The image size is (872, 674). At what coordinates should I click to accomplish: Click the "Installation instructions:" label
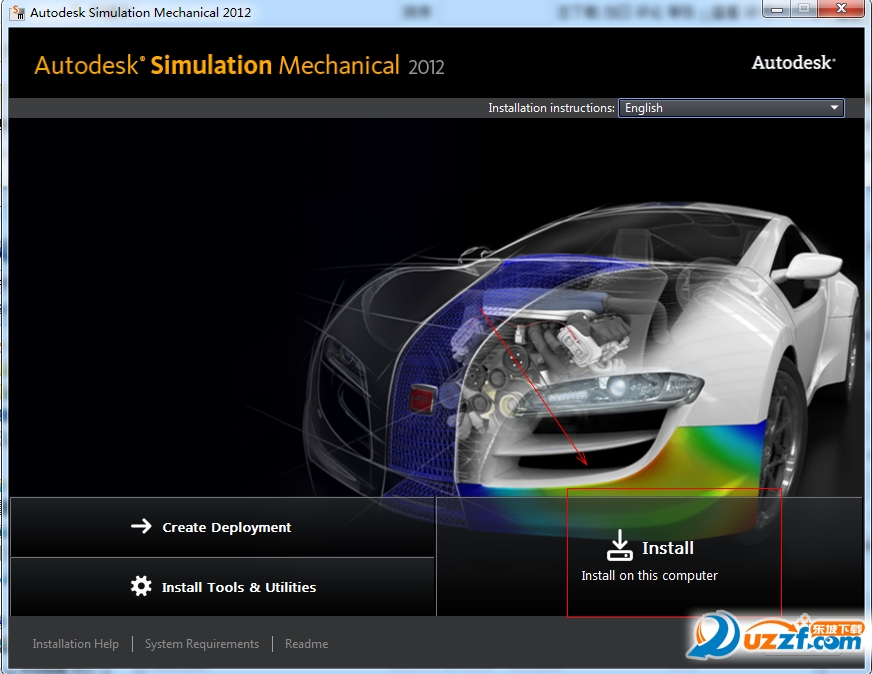click(x=551, y=108)
